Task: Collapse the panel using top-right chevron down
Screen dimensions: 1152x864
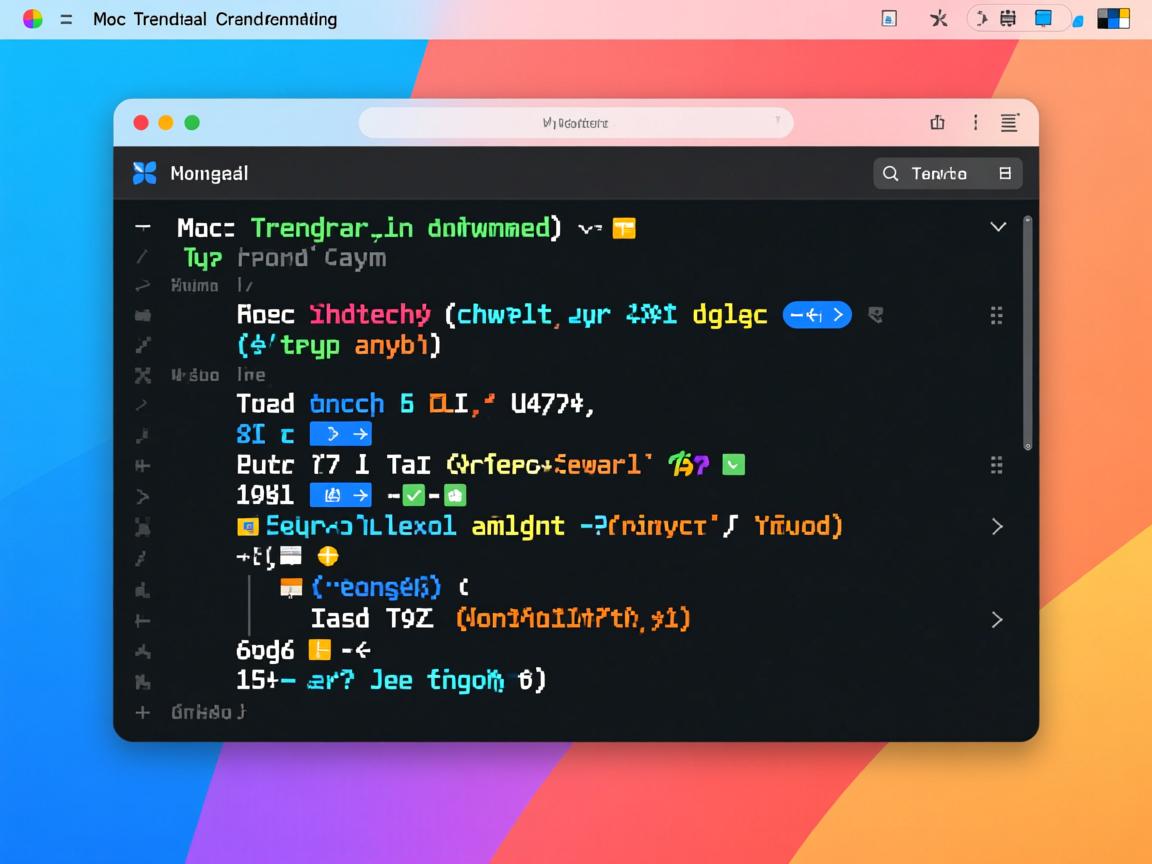Action: click(x=997, y=227)
